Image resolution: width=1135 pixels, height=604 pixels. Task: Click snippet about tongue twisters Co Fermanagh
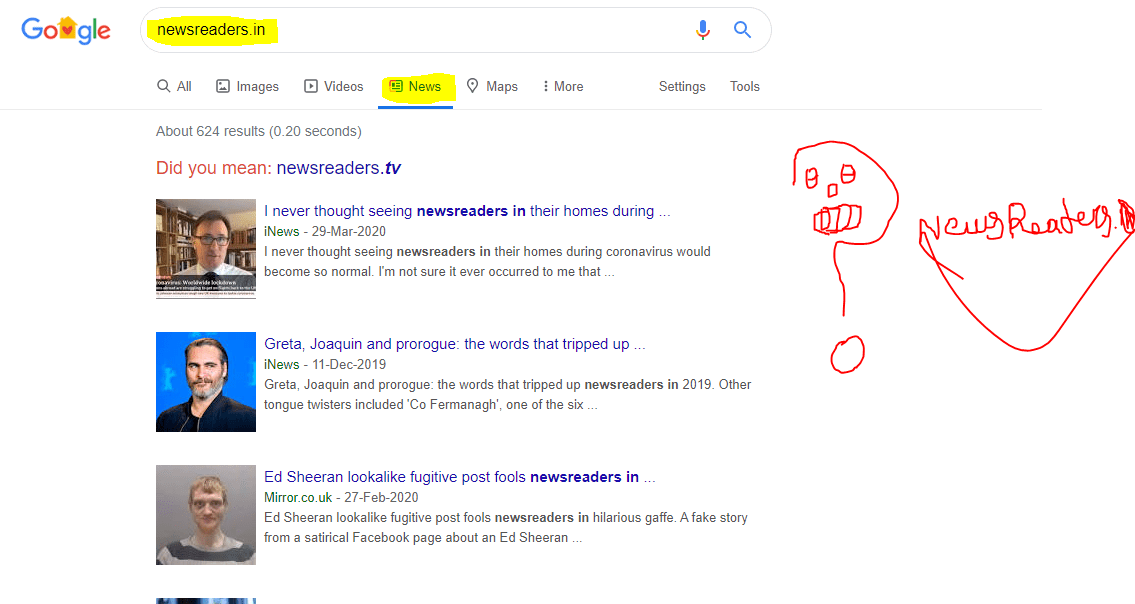(507, 395)
